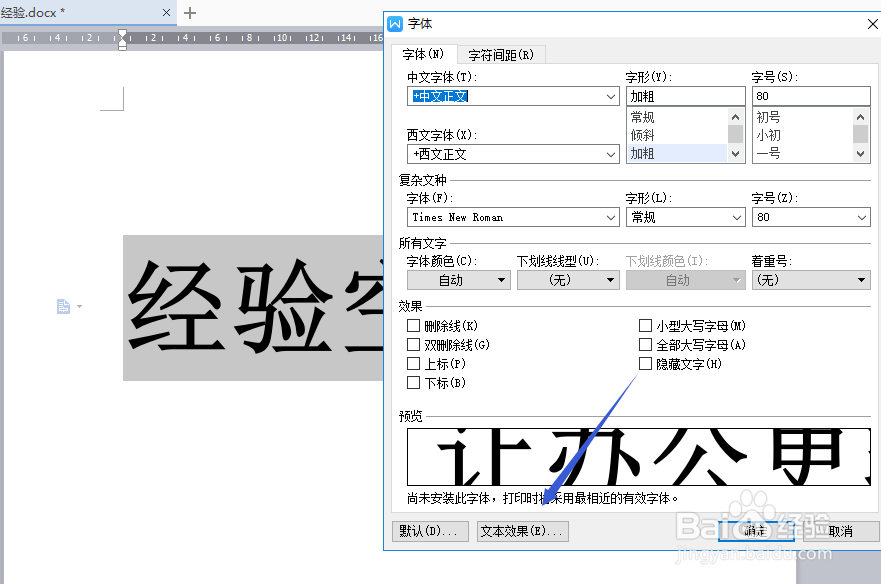Switch to the 字符间距 tab
This screenshot has height=584, width=881.
[x=501, y=55]
